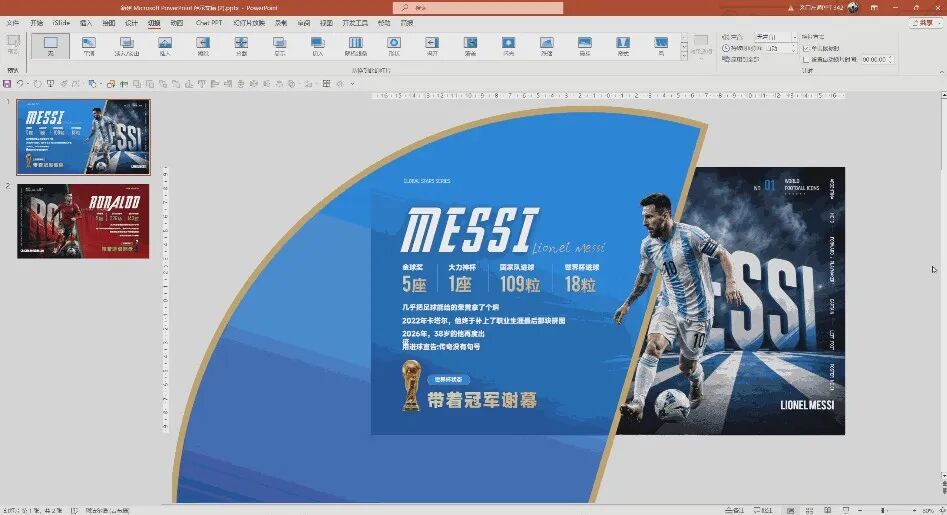947x515 pixels.
Task: Apply the 分割 (Split) transition
Action: [241, 46]
